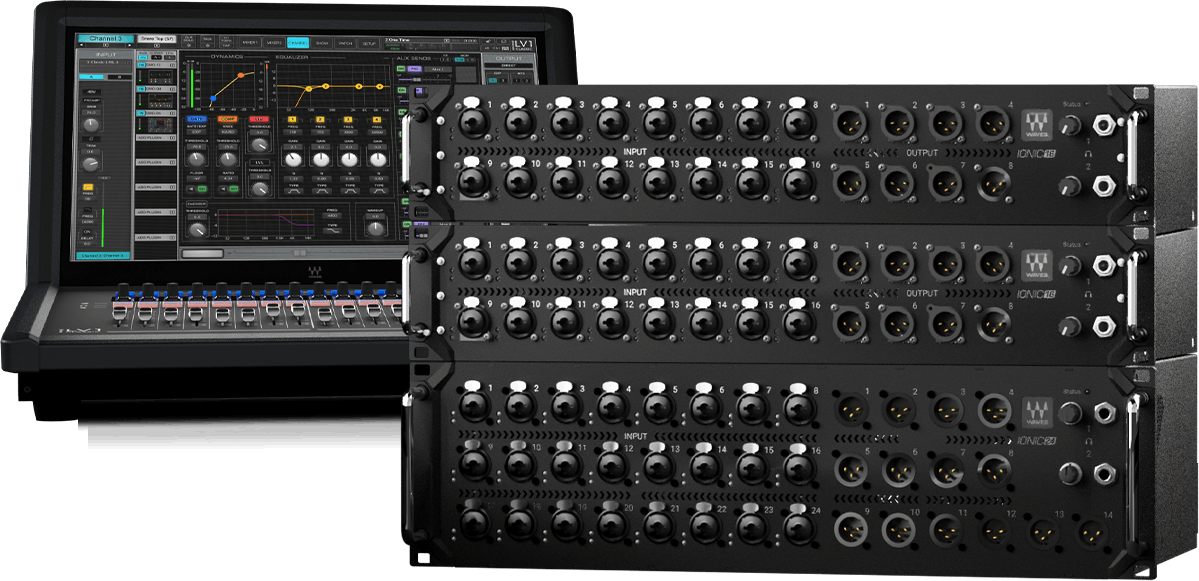Image resolution: width=1199 pixels, height=581 pixels.
Task: Select the highlighted CHANNEL tab
Action: pyautogui.click(x=298, y=43)
